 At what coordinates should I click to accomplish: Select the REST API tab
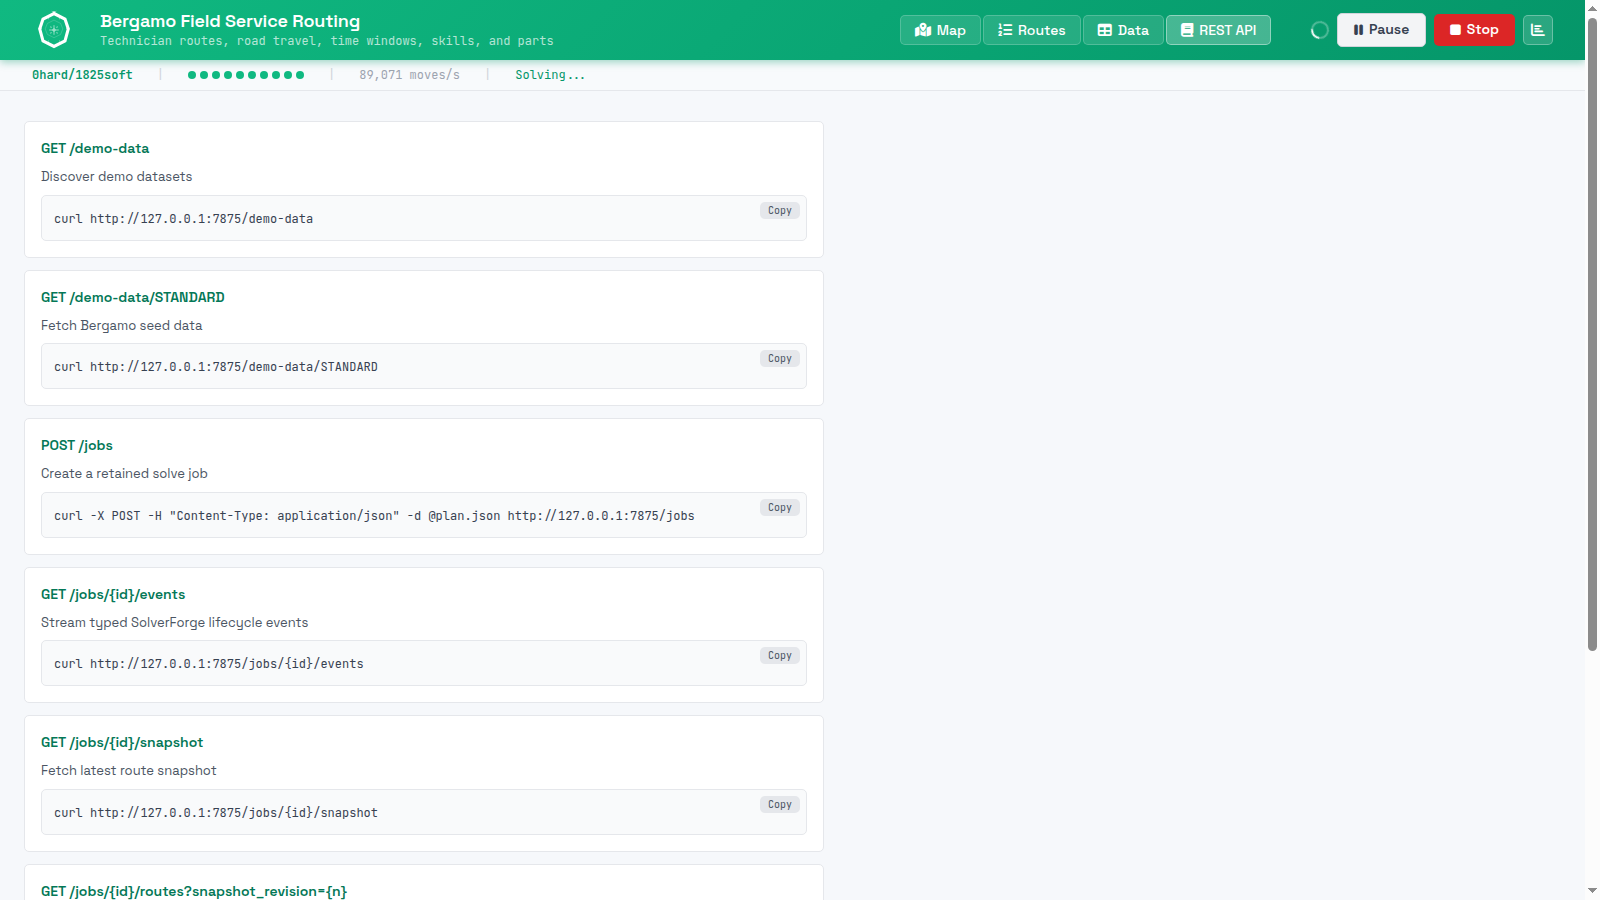[1218, 30]
